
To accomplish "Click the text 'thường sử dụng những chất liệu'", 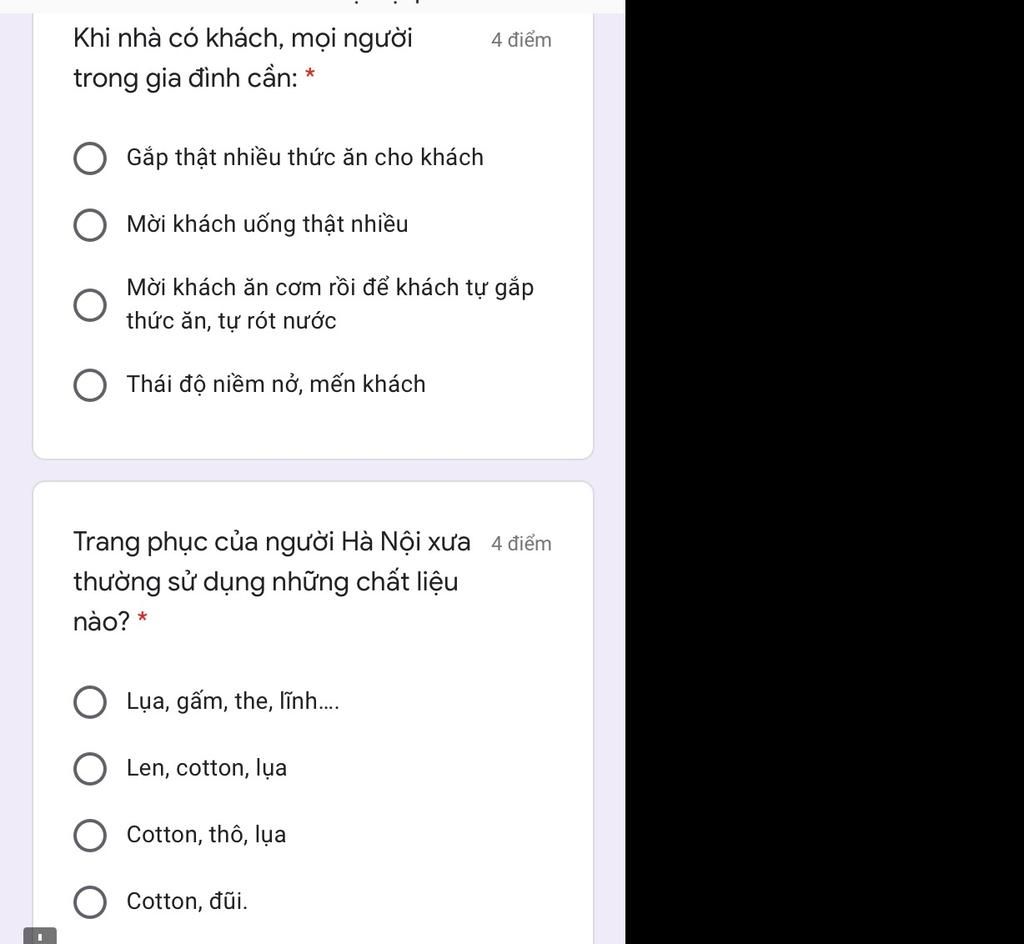I will [266, 582].
